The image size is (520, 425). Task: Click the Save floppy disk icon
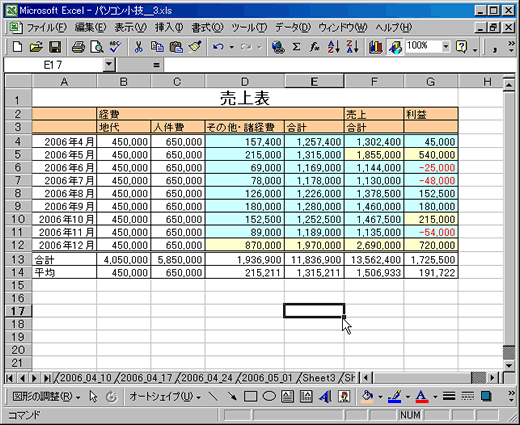click(x=55, y=47)
